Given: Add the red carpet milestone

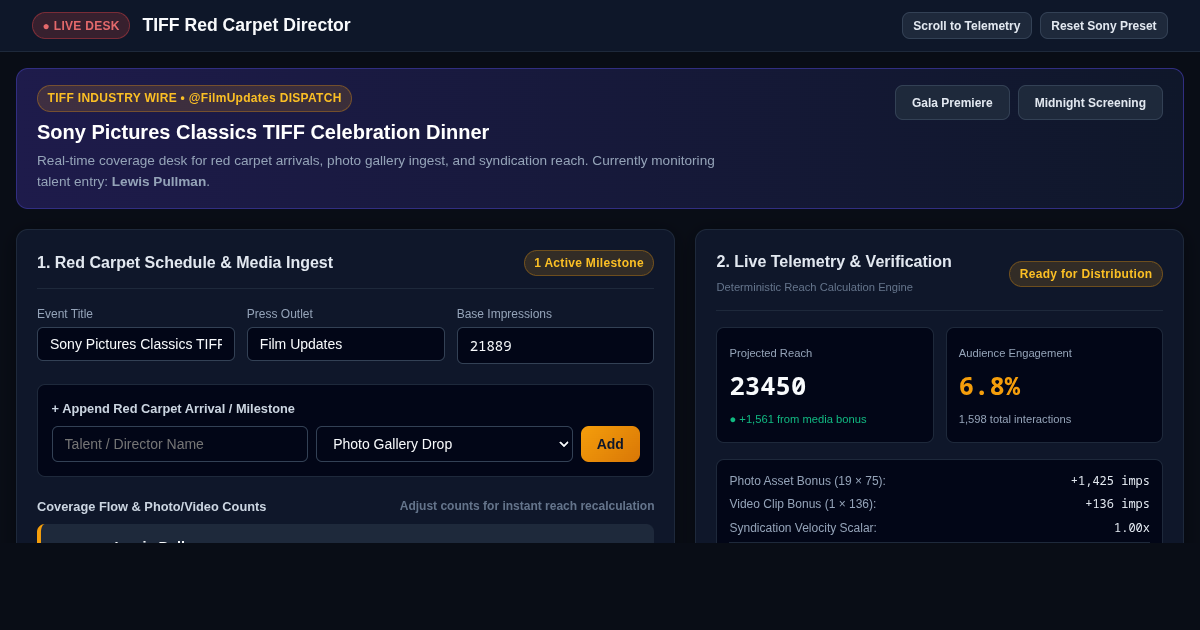Looking at the screenshot, I should tap(610, 444).
